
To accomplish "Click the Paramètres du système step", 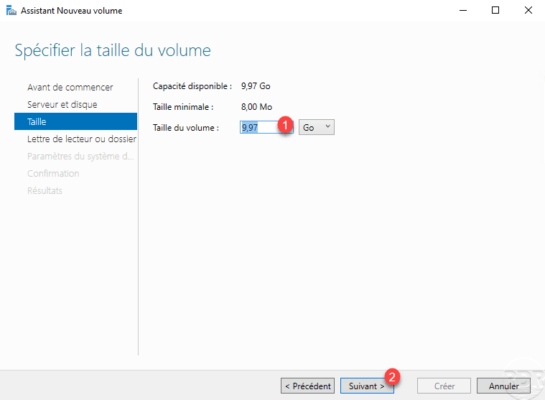I will click(x=80, y=156).
